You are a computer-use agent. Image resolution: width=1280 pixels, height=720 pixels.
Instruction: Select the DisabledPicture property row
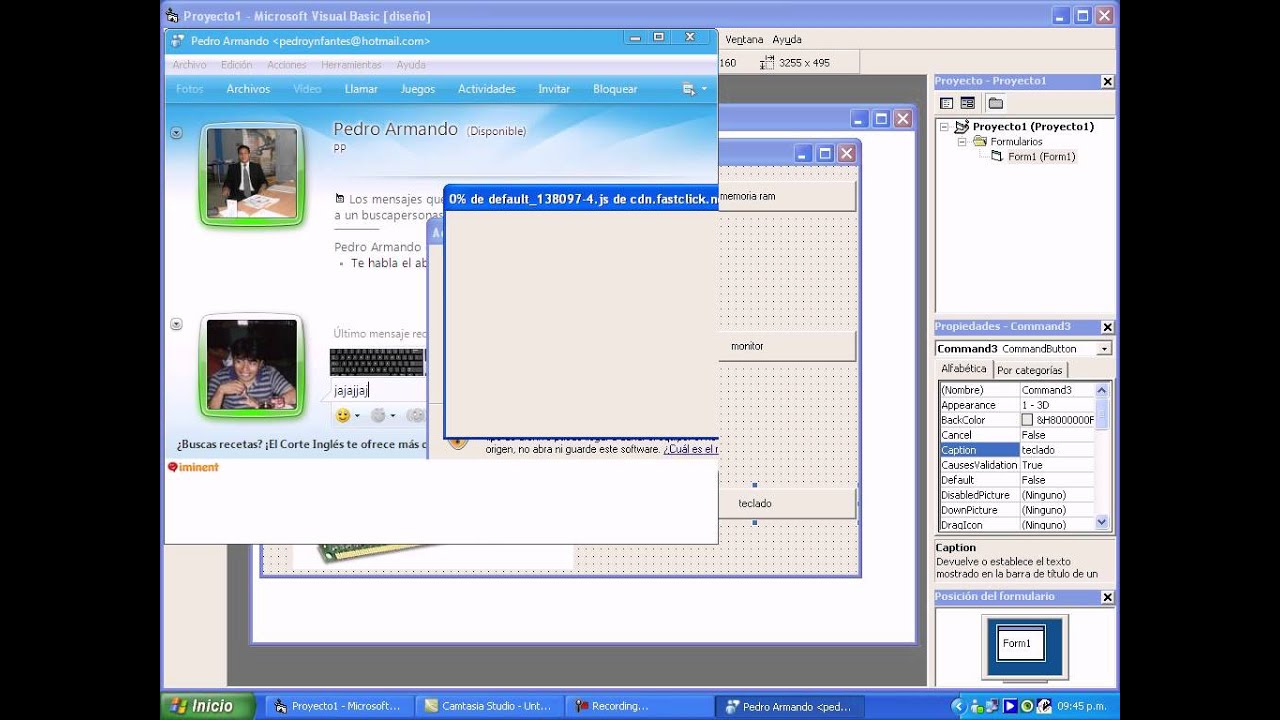(1017, 495)
